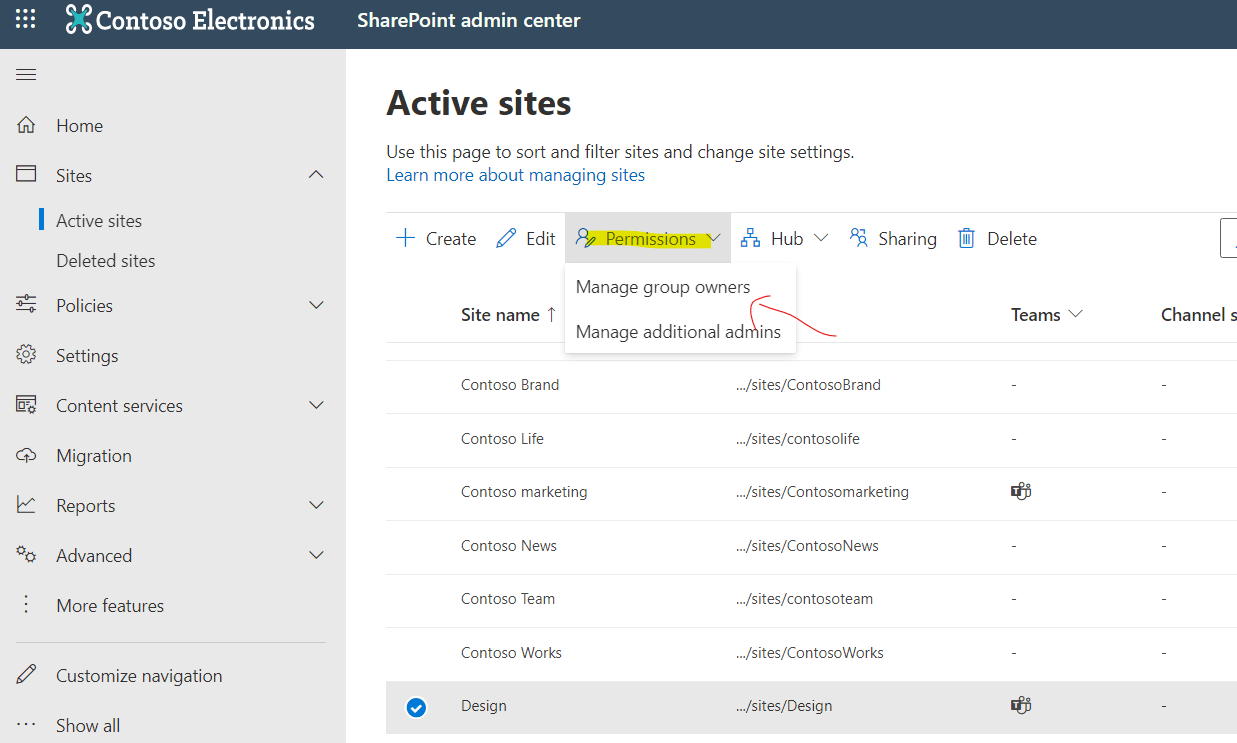1237x743 pixels.
Task: Click the Contoso Electronics logo icon
Action: pyautogui.click(x=78, y=19)
